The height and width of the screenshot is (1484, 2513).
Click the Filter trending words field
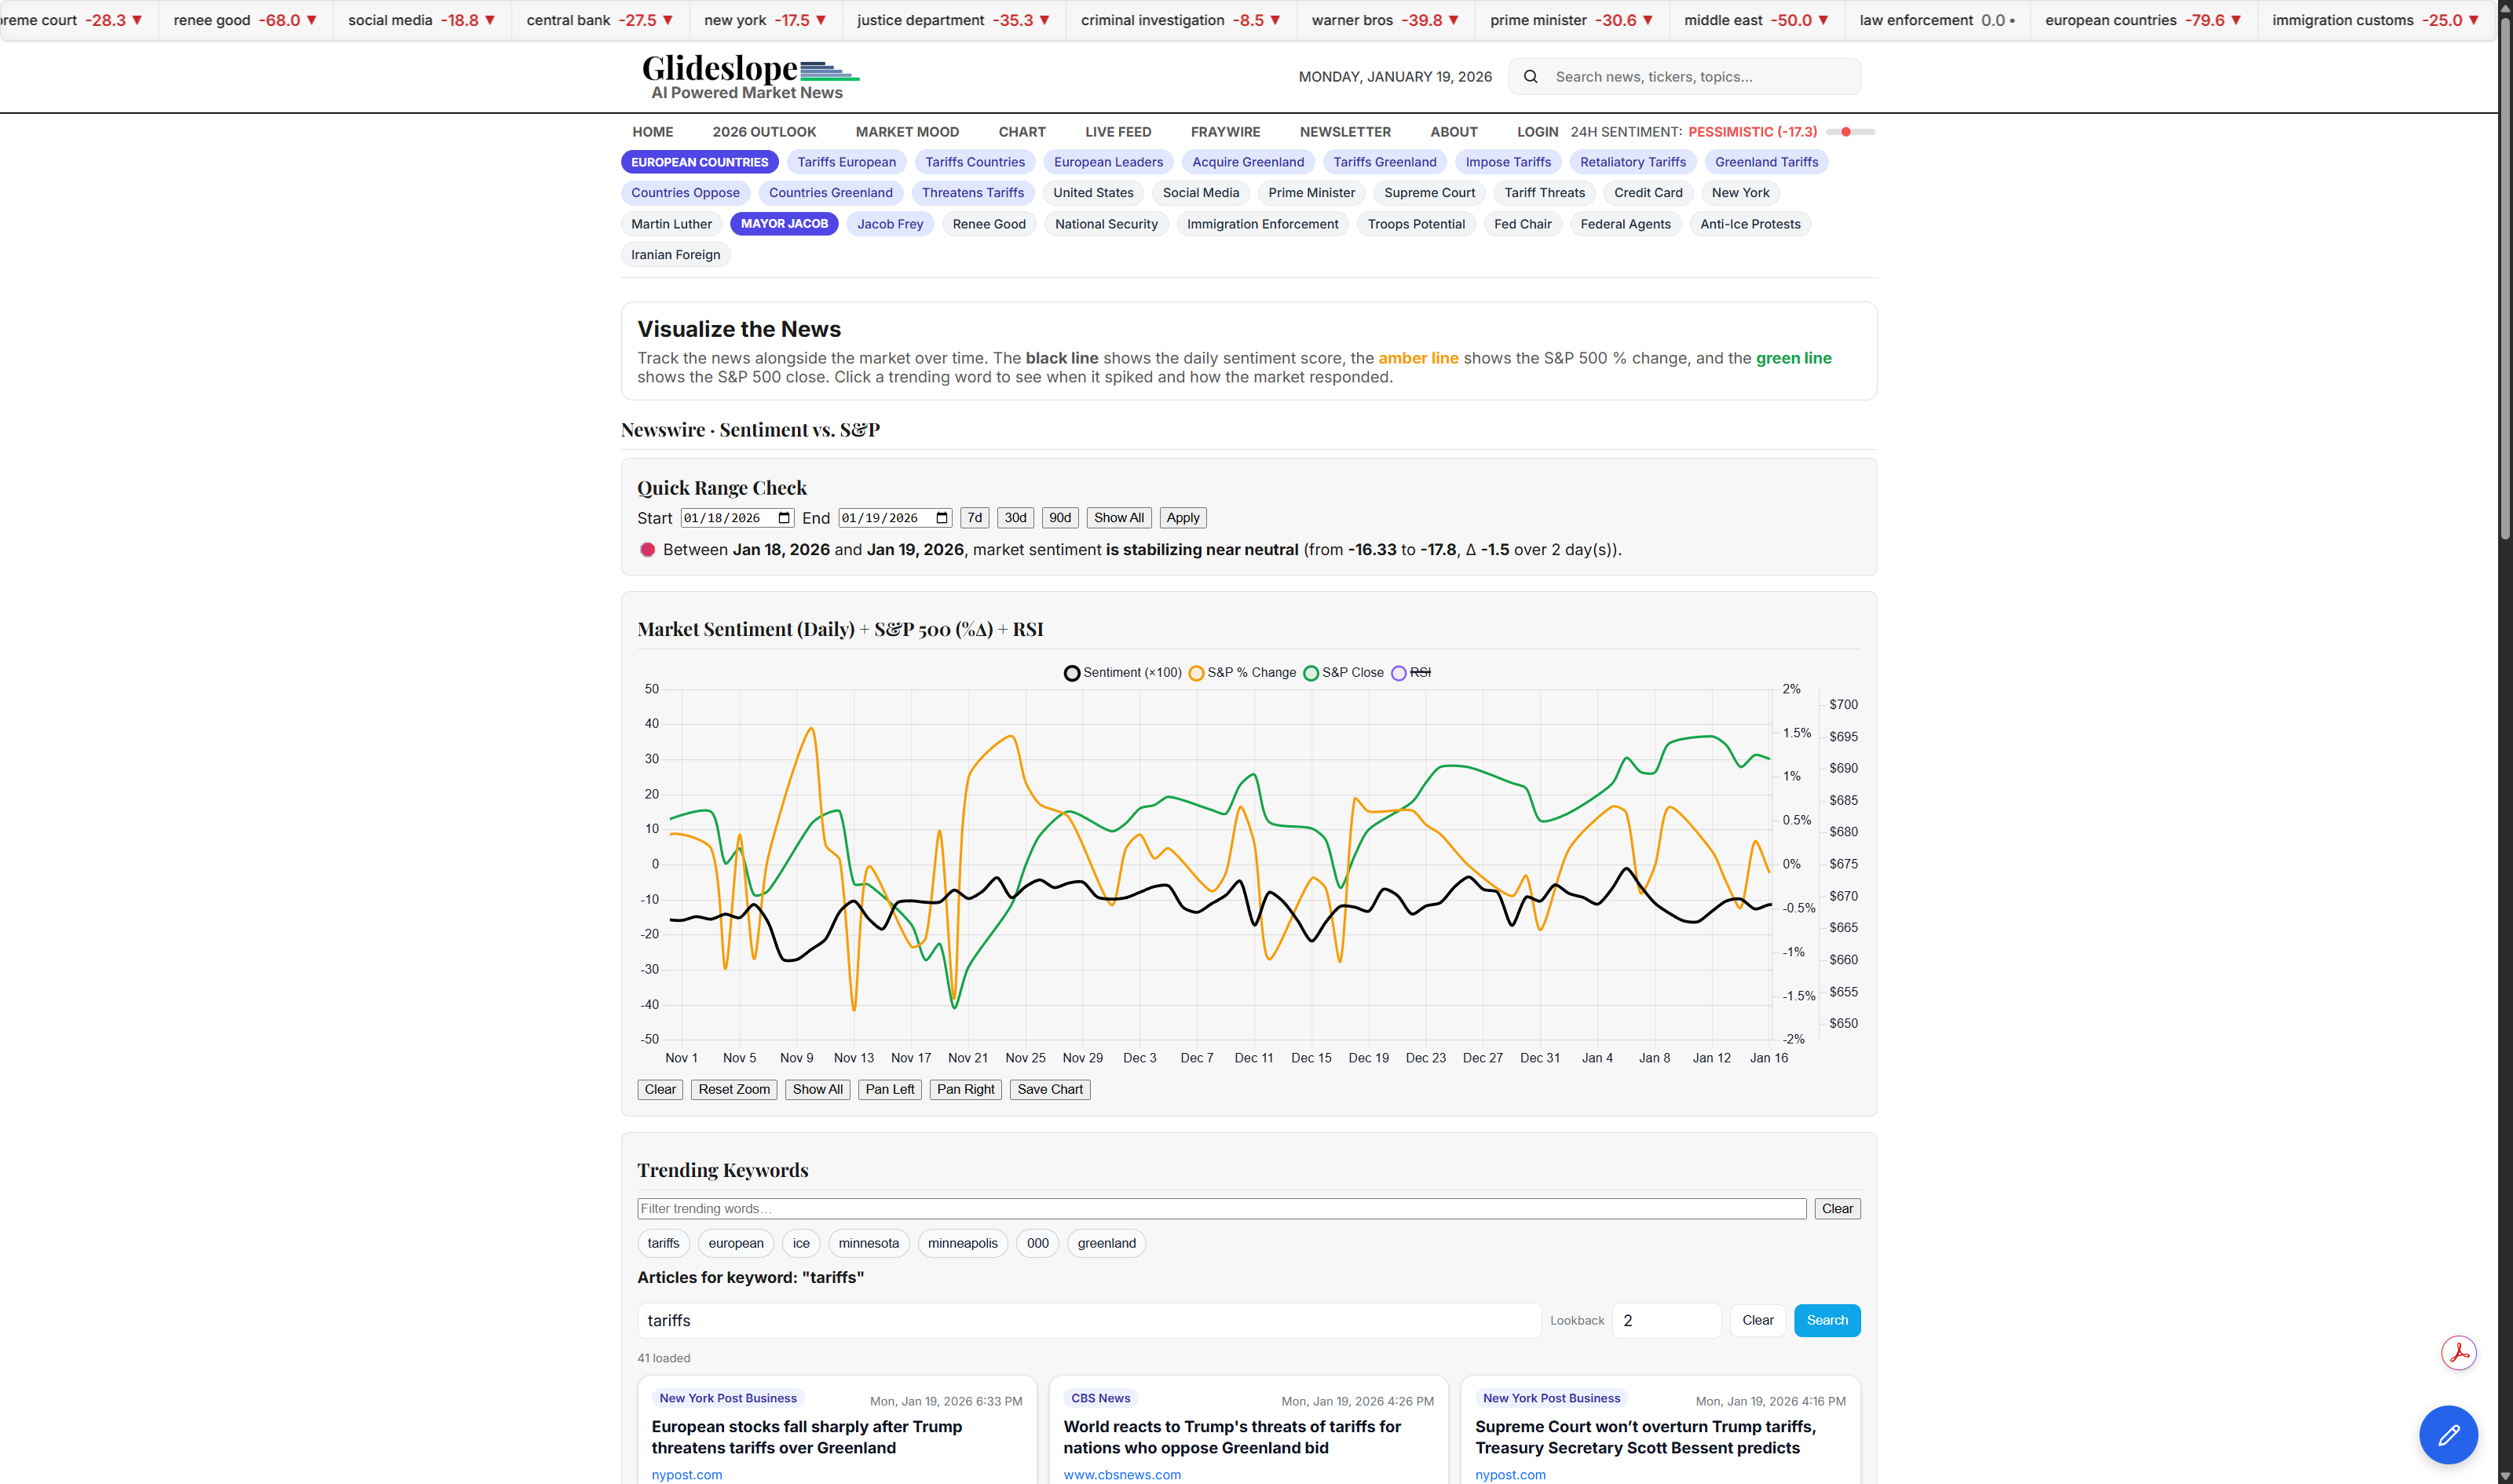click(1220, 1209)
